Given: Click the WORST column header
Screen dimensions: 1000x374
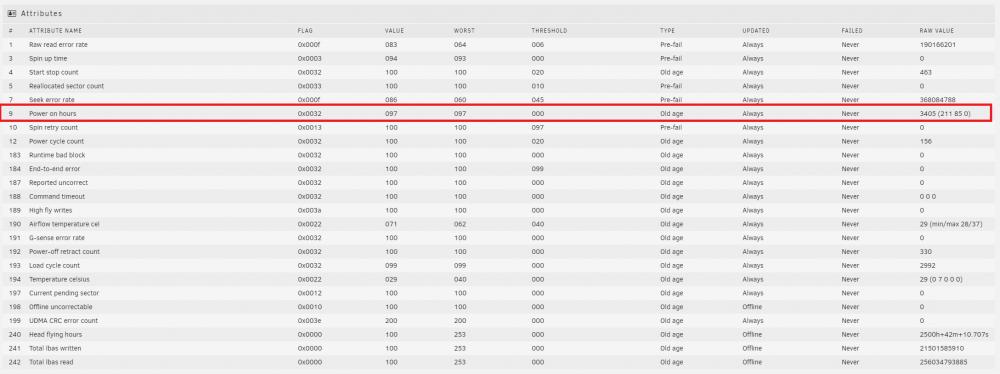Looking at the screenshot, I should coord(464,31).
